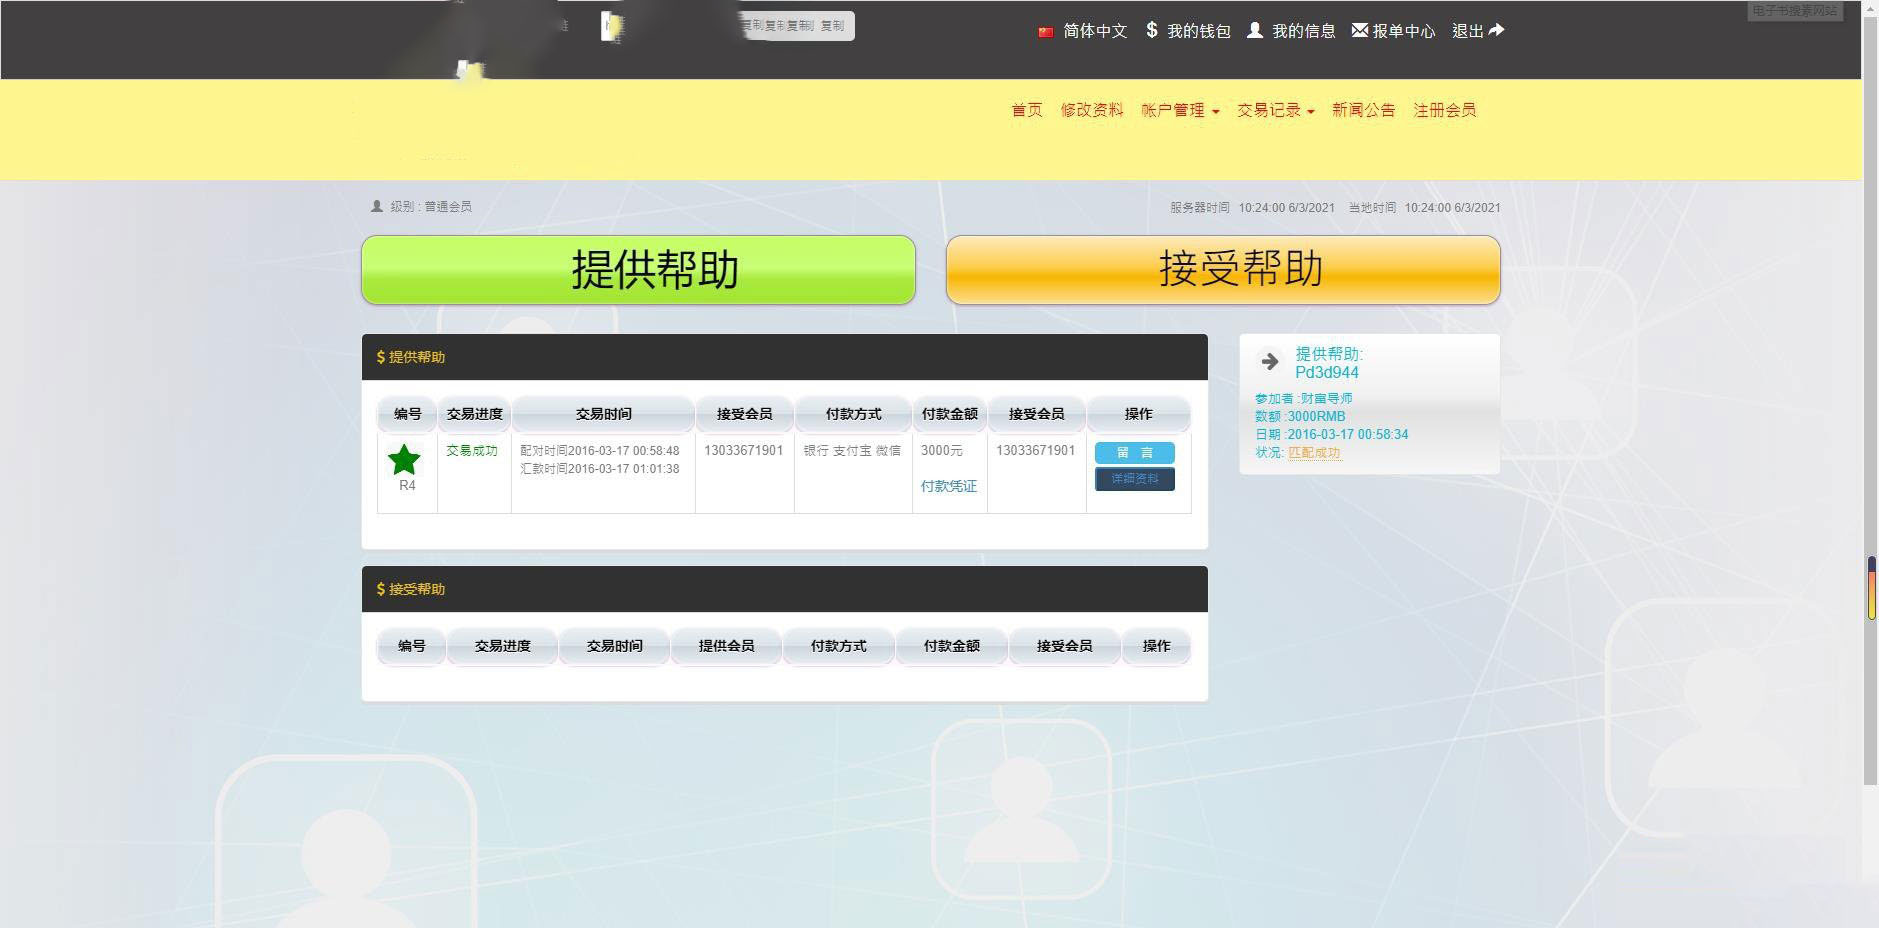
Task: Go to the 新闻公告 page
Action: point(1363,110)
